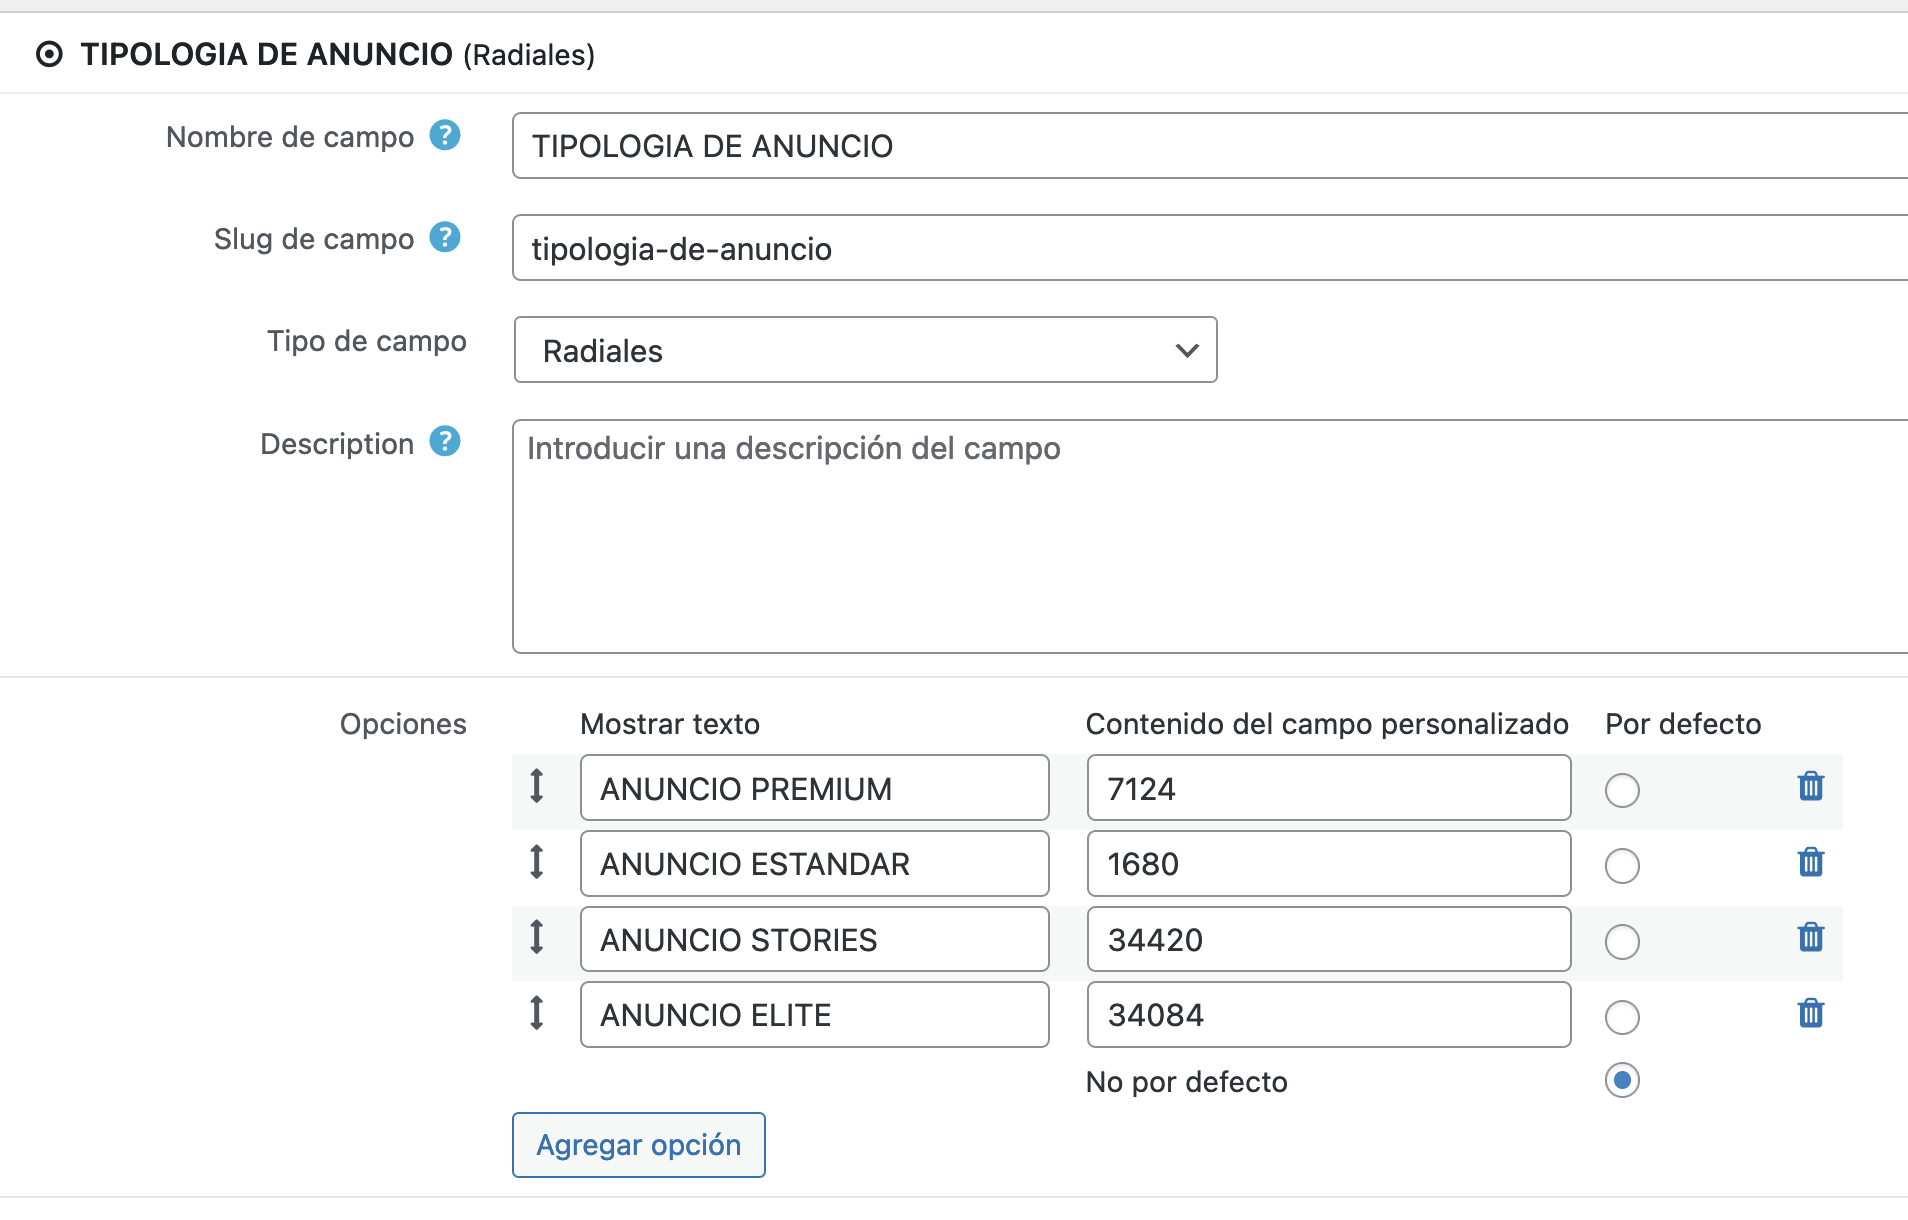Edit the custom field value 7124

point(1329,788)
